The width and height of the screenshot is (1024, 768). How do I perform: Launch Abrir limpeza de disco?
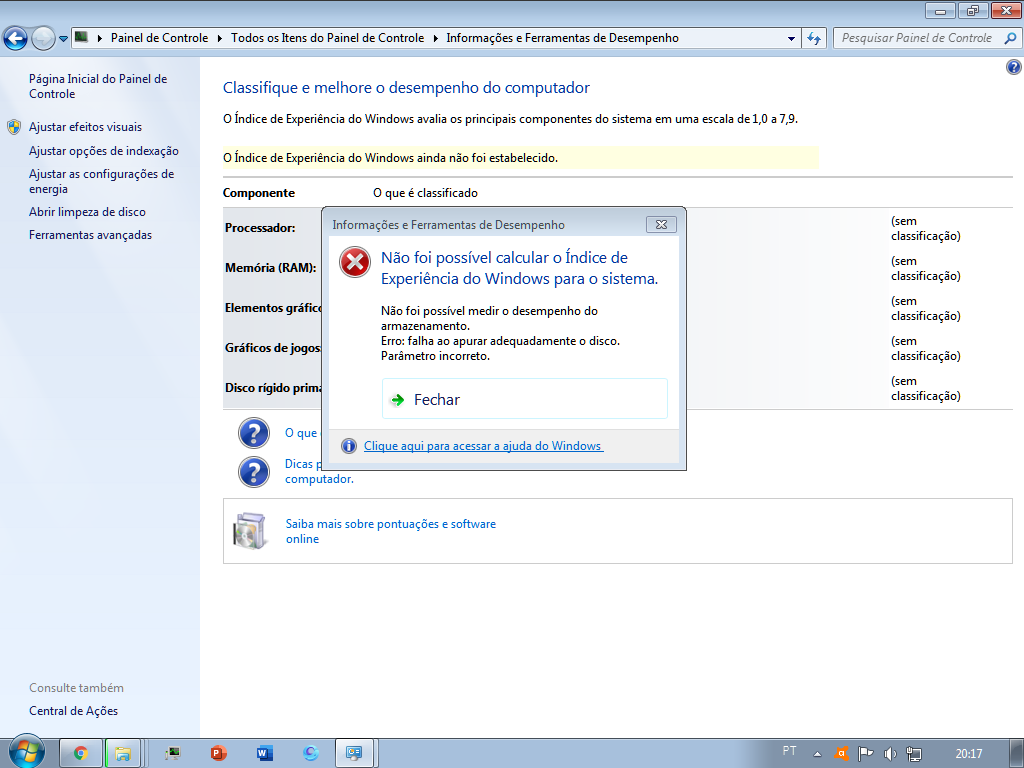(87, 212)
